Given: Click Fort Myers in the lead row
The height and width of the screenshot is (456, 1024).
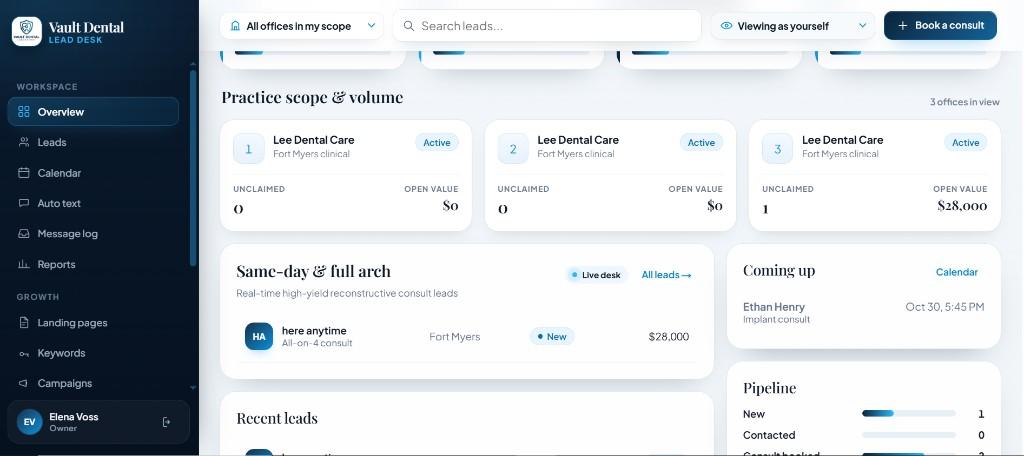Looking at the screenshot, I should [455, 336].
